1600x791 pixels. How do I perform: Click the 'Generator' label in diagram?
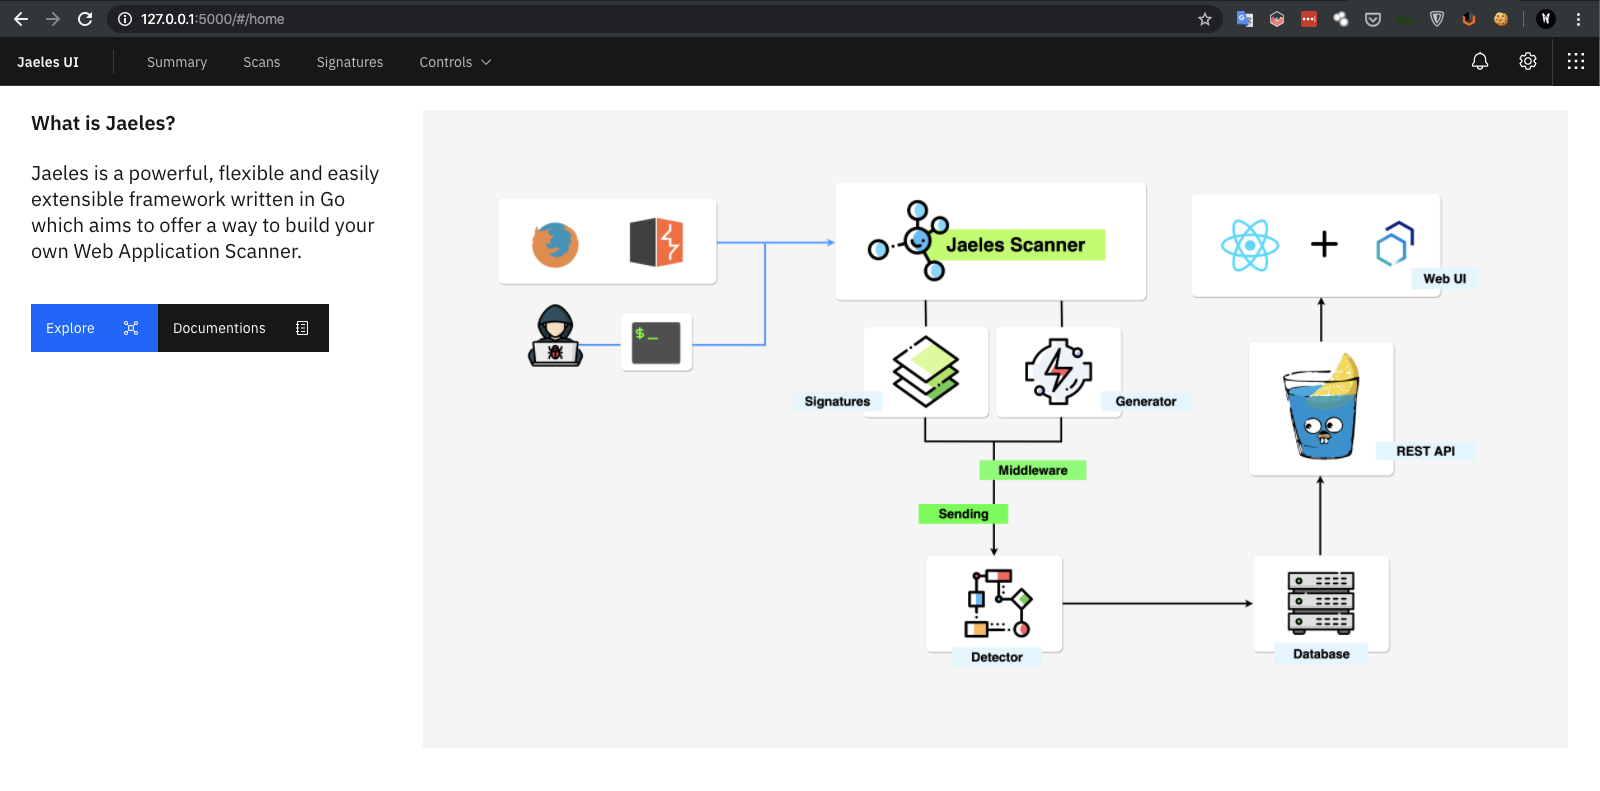[1146, 401]
